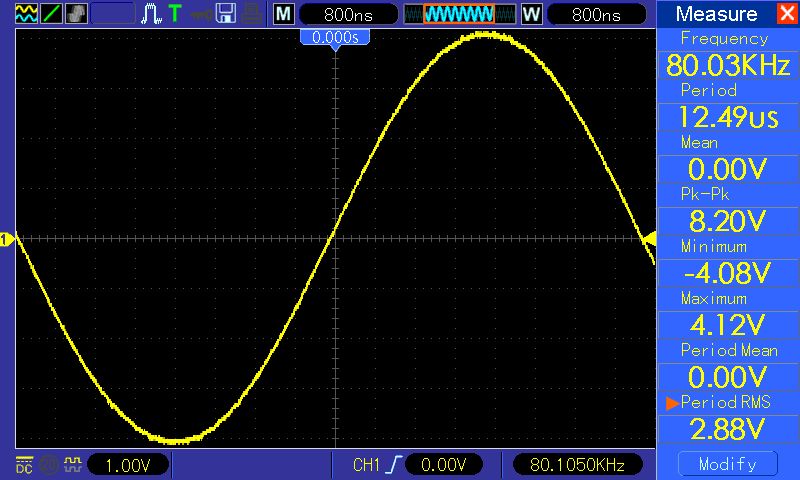Click the W window timebase icon
This screenshot has height=480, width=800.
[531, 14]
